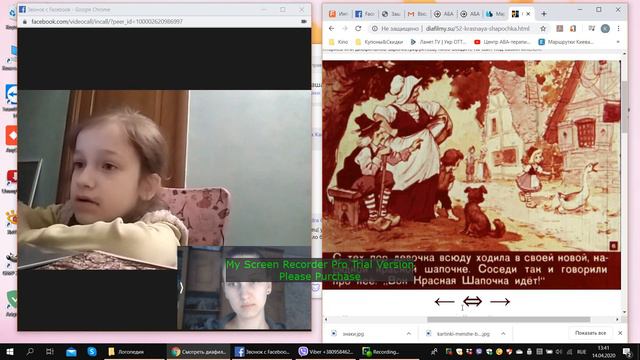The width and height of the screenshot is (640, 360).
Task: Open the 'kartinki-menshe-b...jpg' downloaded file
Action: 462,333
